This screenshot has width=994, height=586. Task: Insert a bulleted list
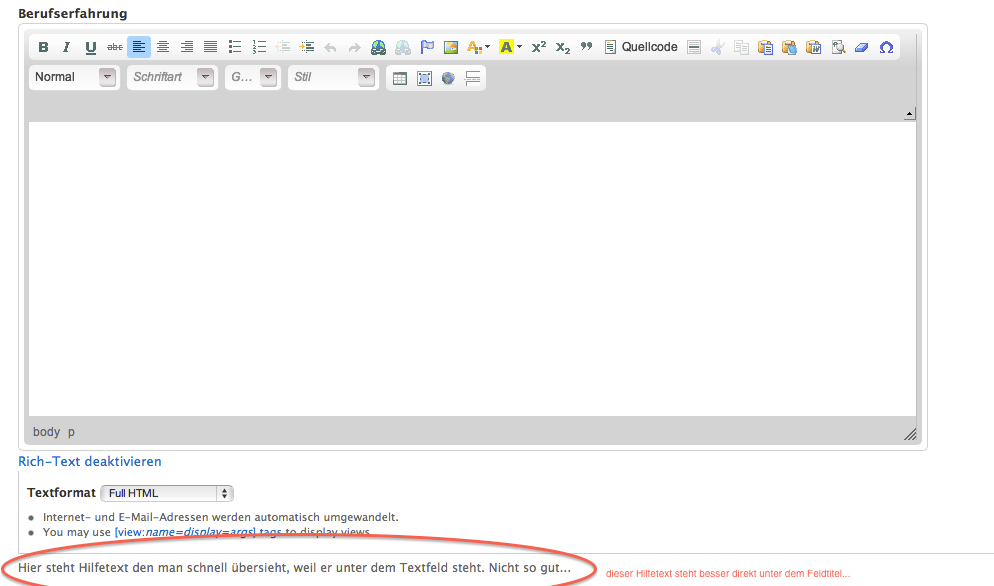[x=235, y=47]
